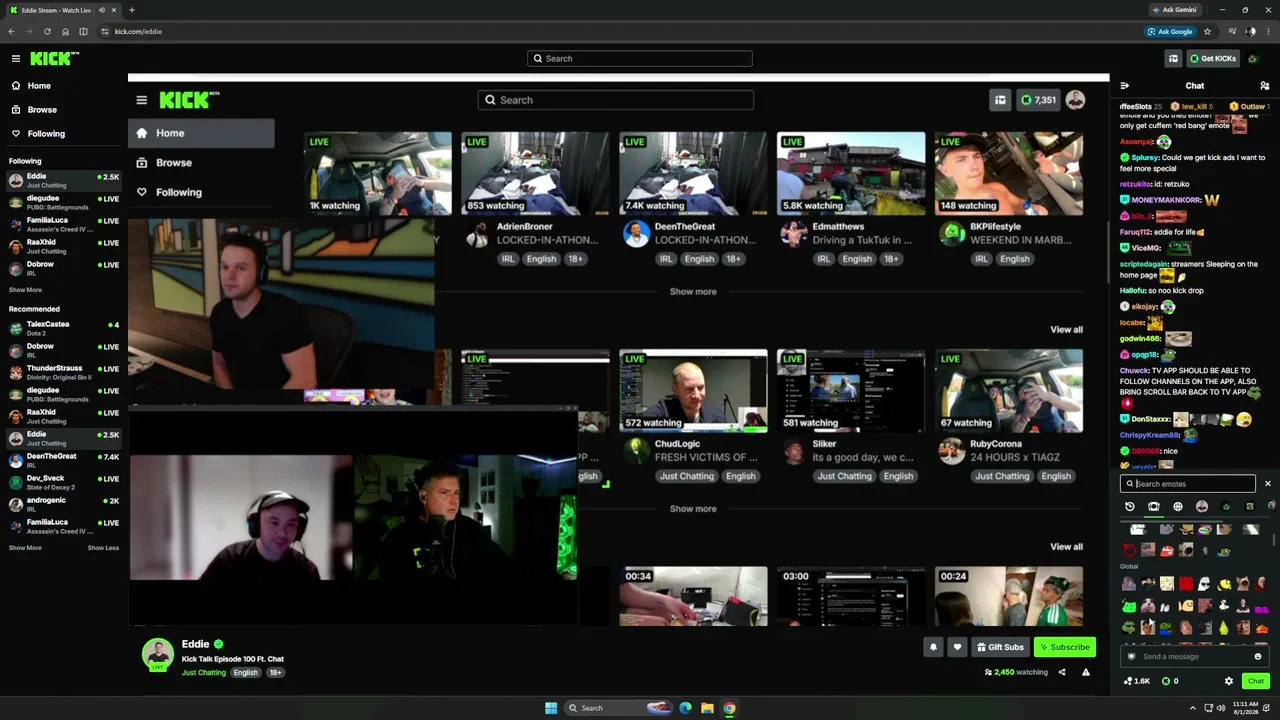
Task: Open the chat users list icon
Action: tap(1265, 86)
